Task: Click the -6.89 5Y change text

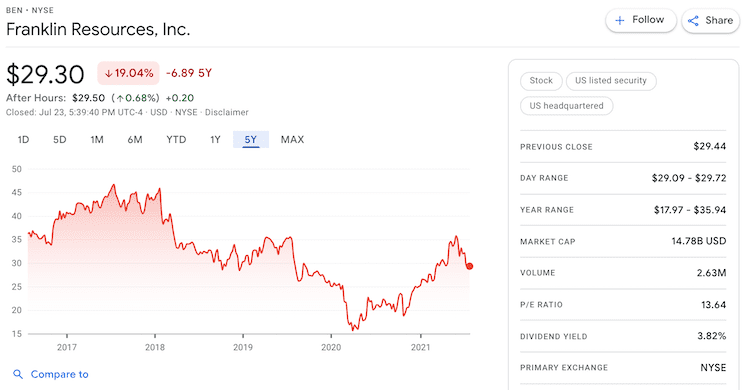Action: tap(189, 73)
